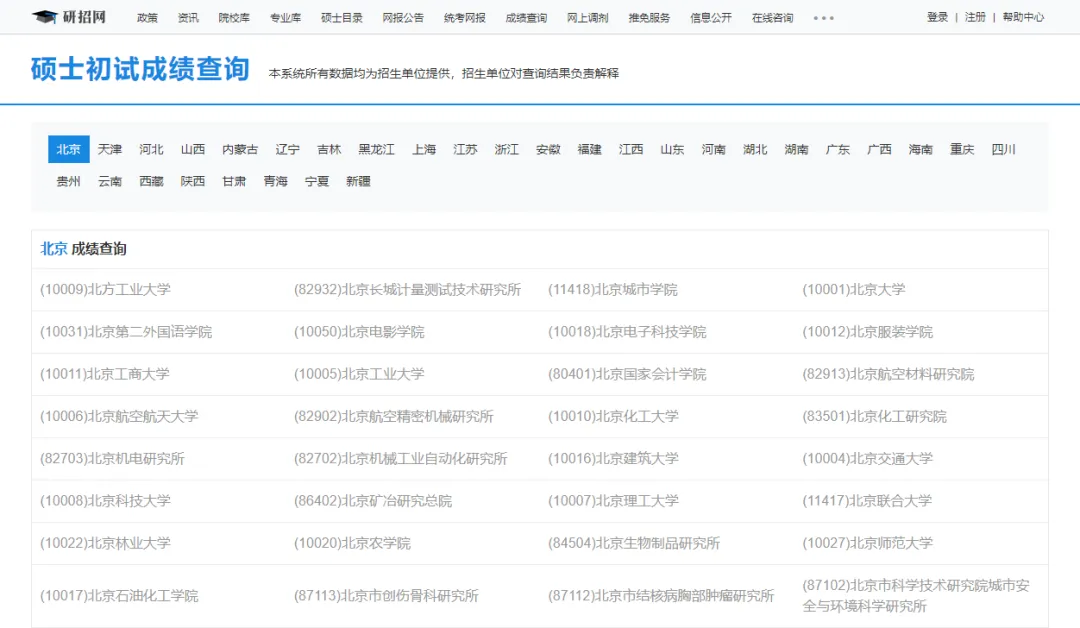1080x628 pixels.
Task: Choose 重庆 from province list
Action: [x=962, y=149]
